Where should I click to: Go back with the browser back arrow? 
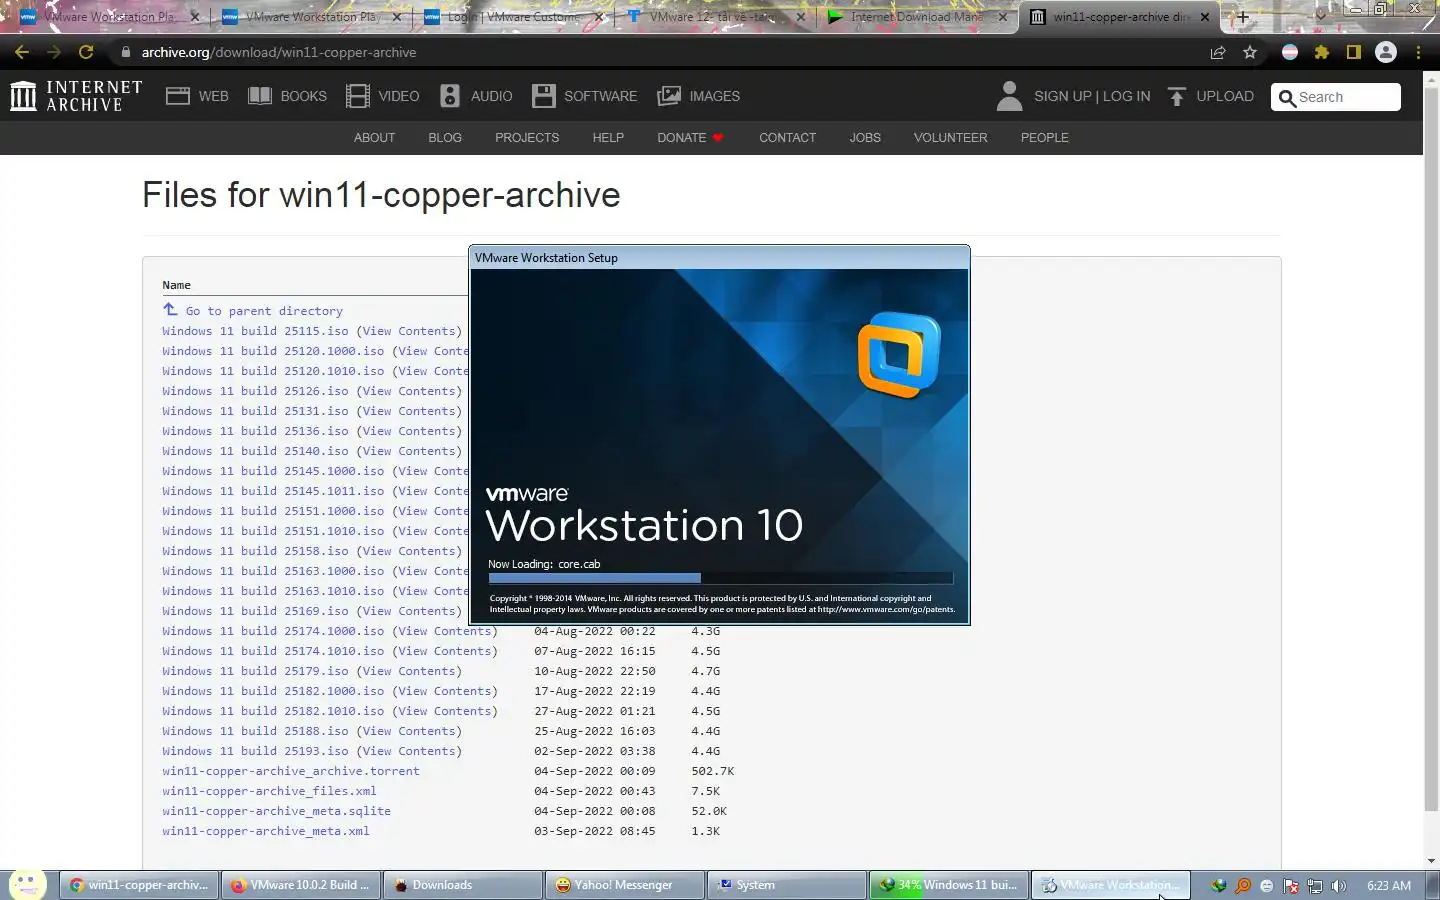coord(22,52)
